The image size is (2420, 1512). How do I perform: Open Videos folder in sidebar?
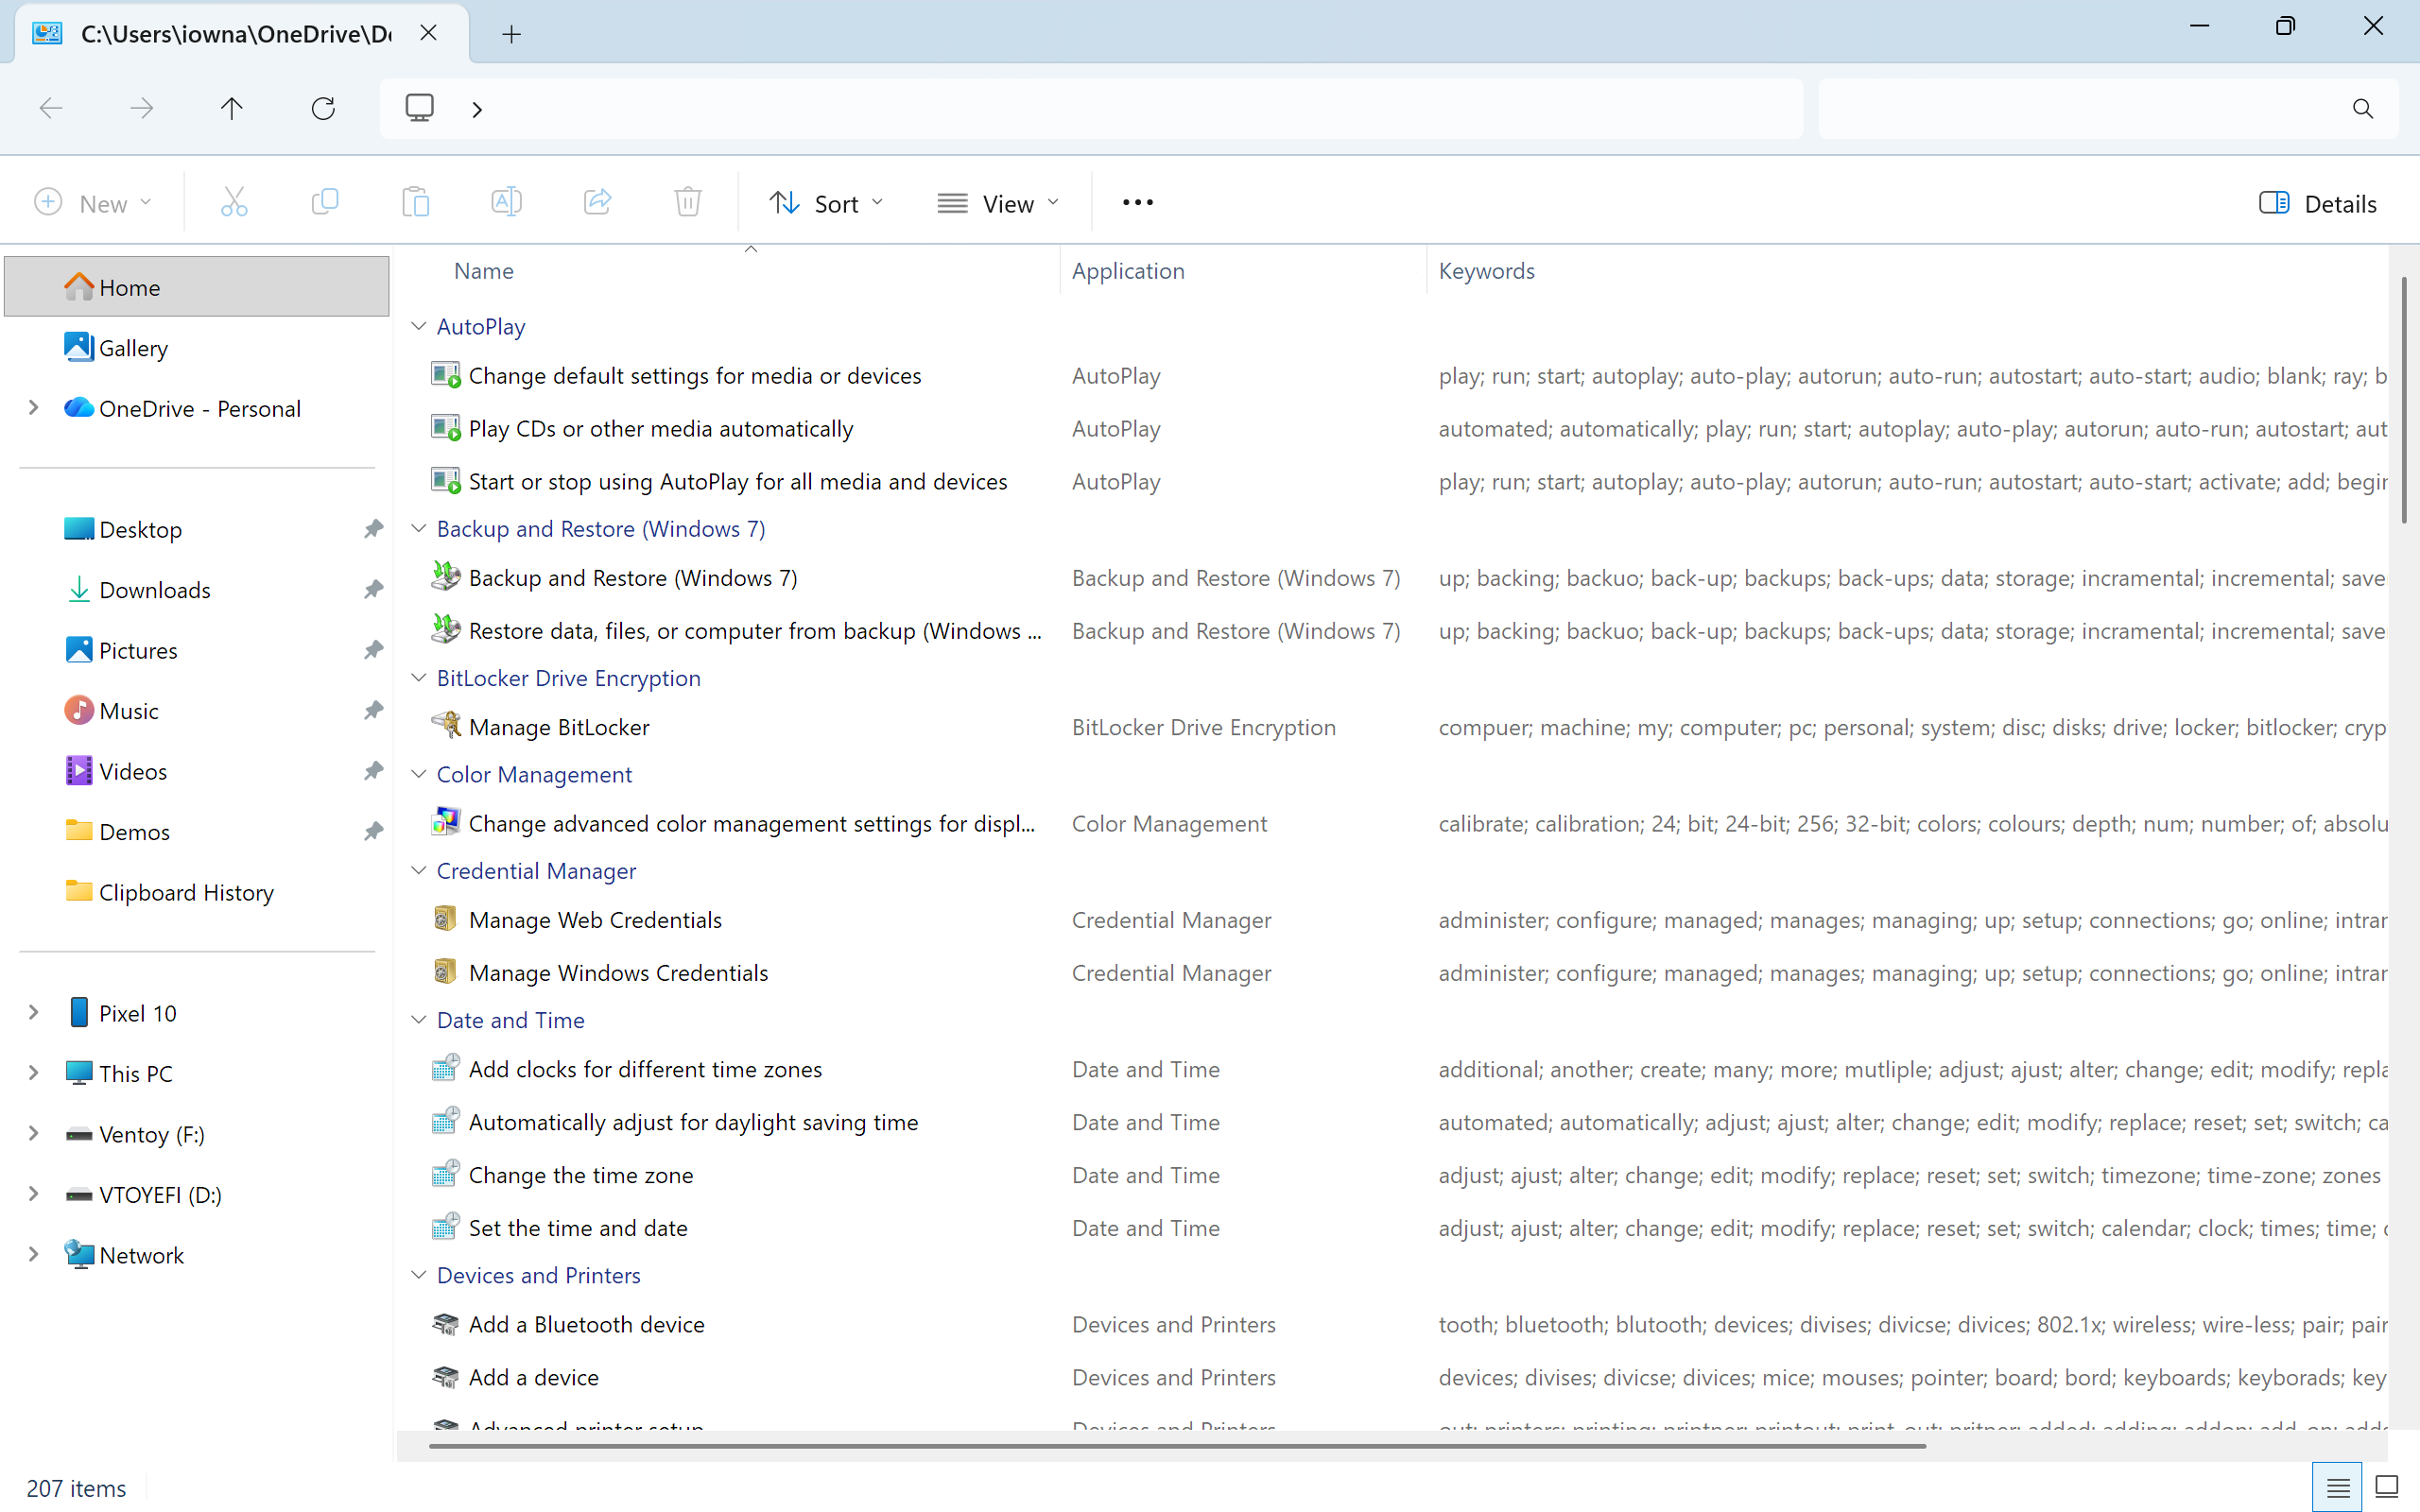pos(197,771)
